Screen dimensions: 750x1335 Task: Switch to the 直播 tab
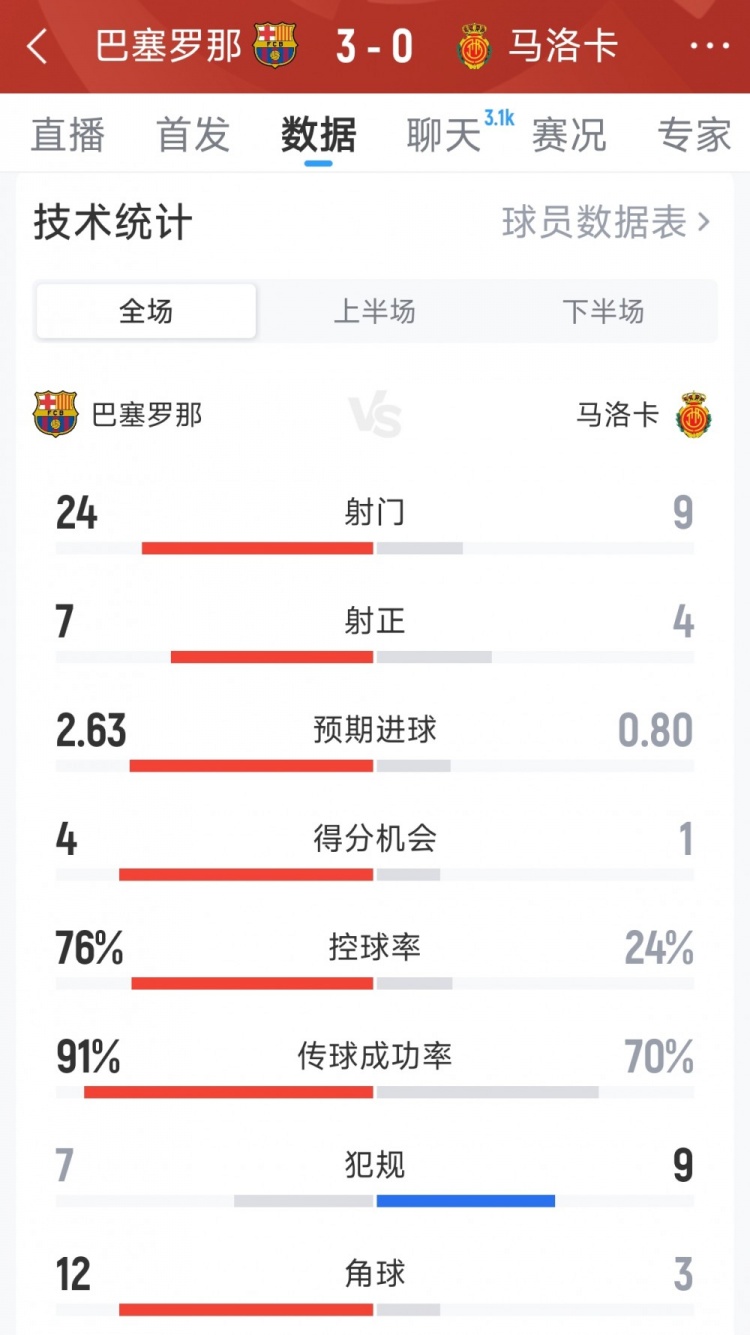pyautogui.click(x=67, y=135)
